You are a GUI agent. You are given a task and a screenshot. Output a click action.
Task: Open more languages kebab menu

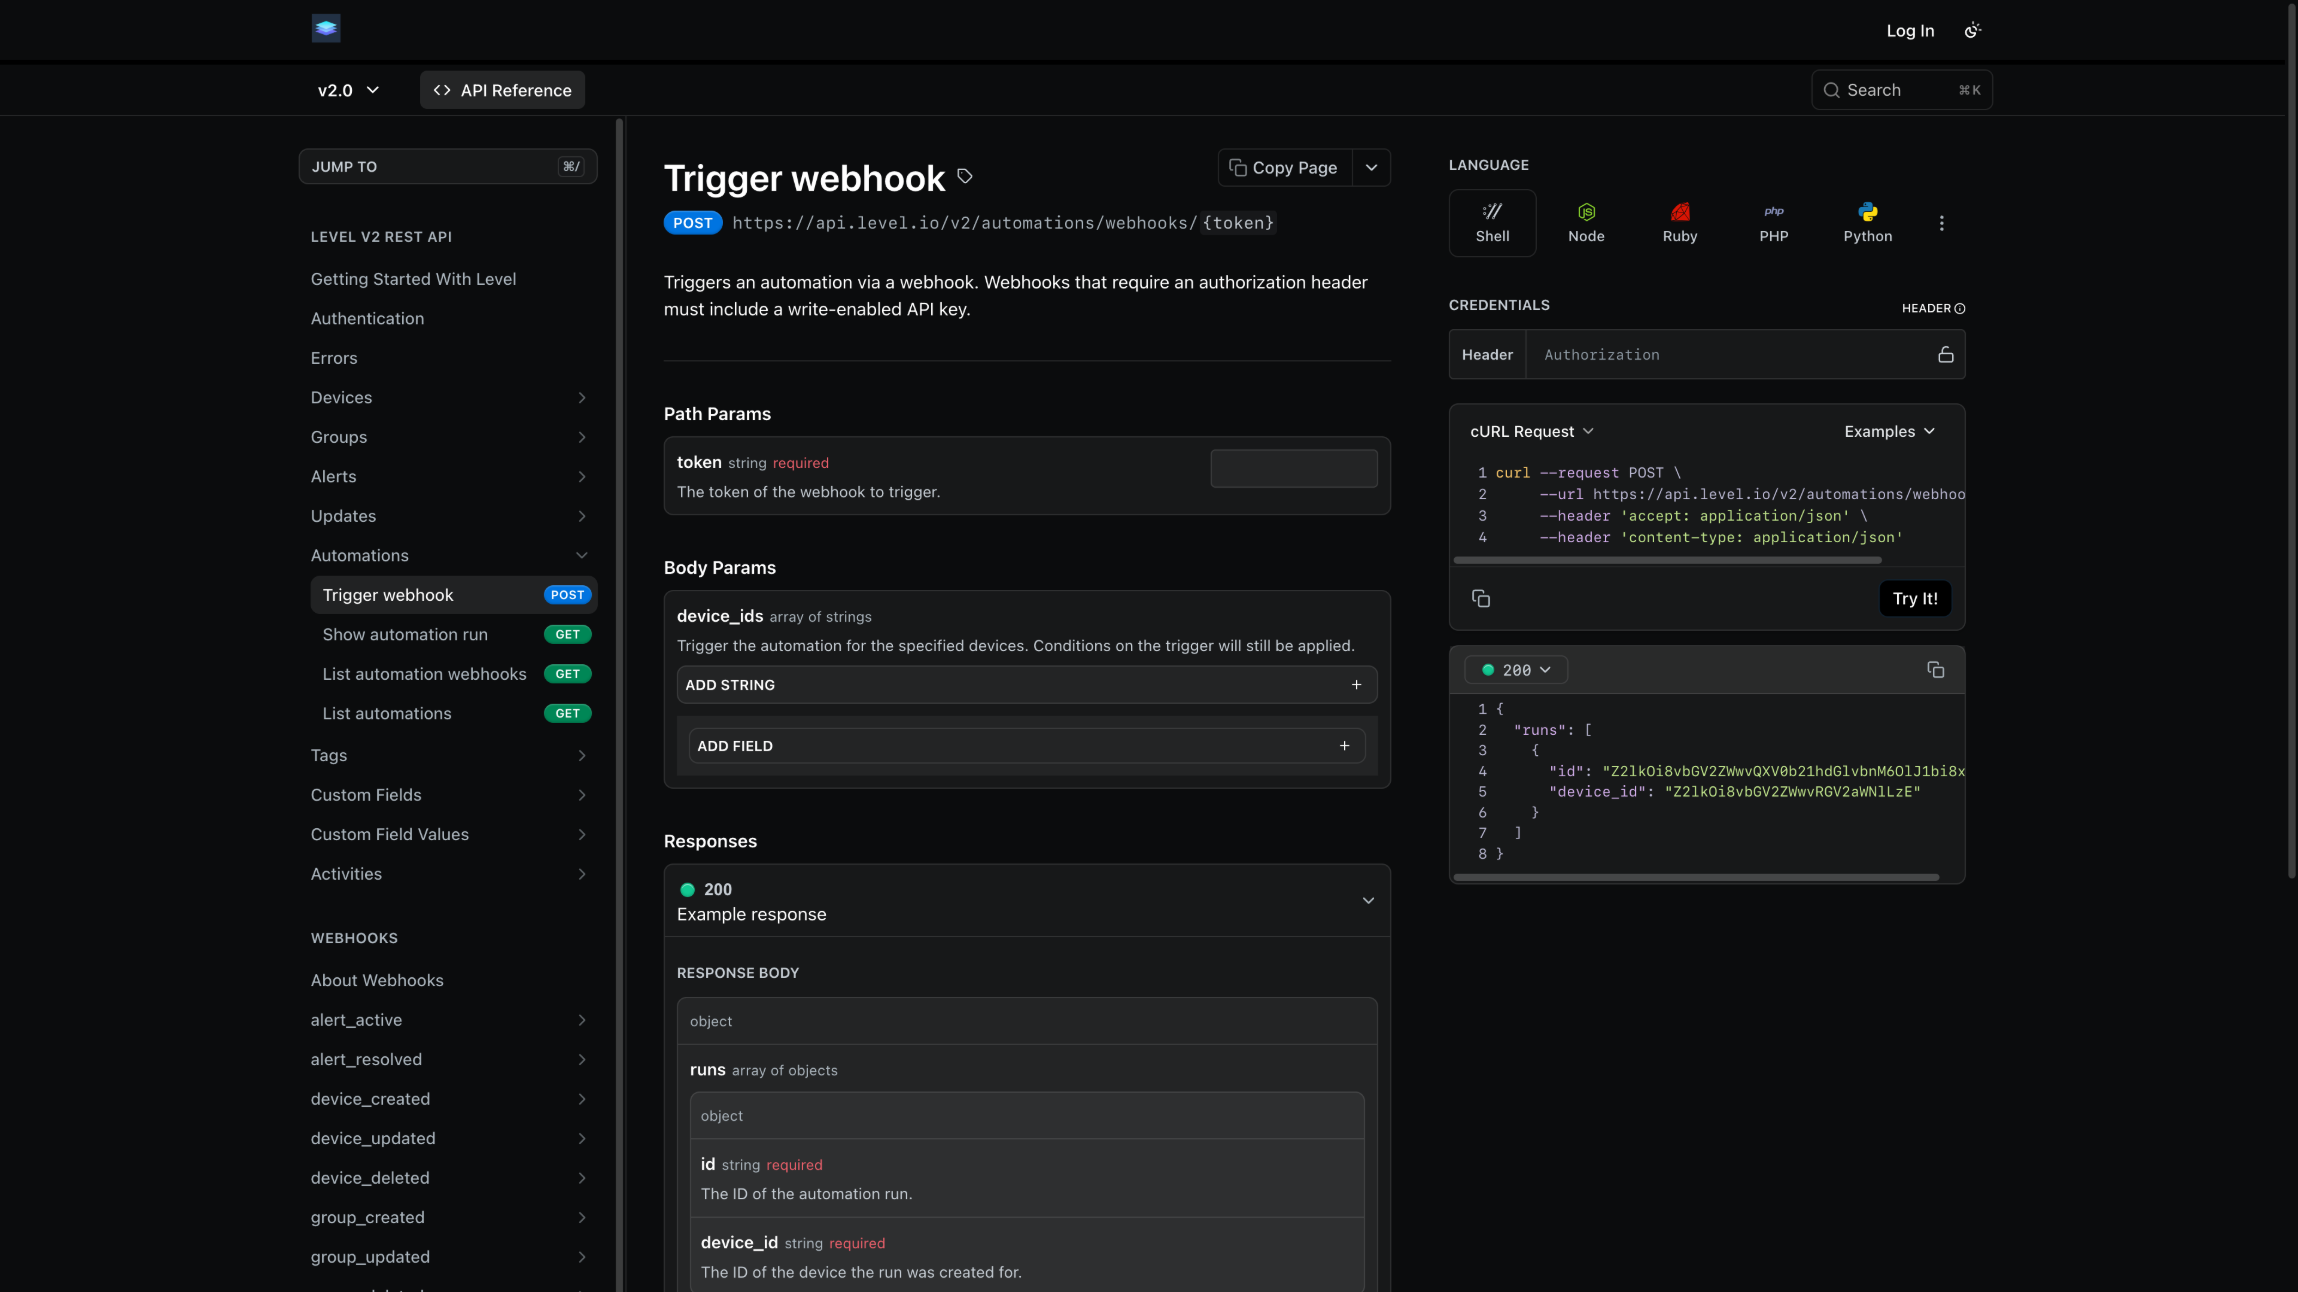(x=1942, y=223)
